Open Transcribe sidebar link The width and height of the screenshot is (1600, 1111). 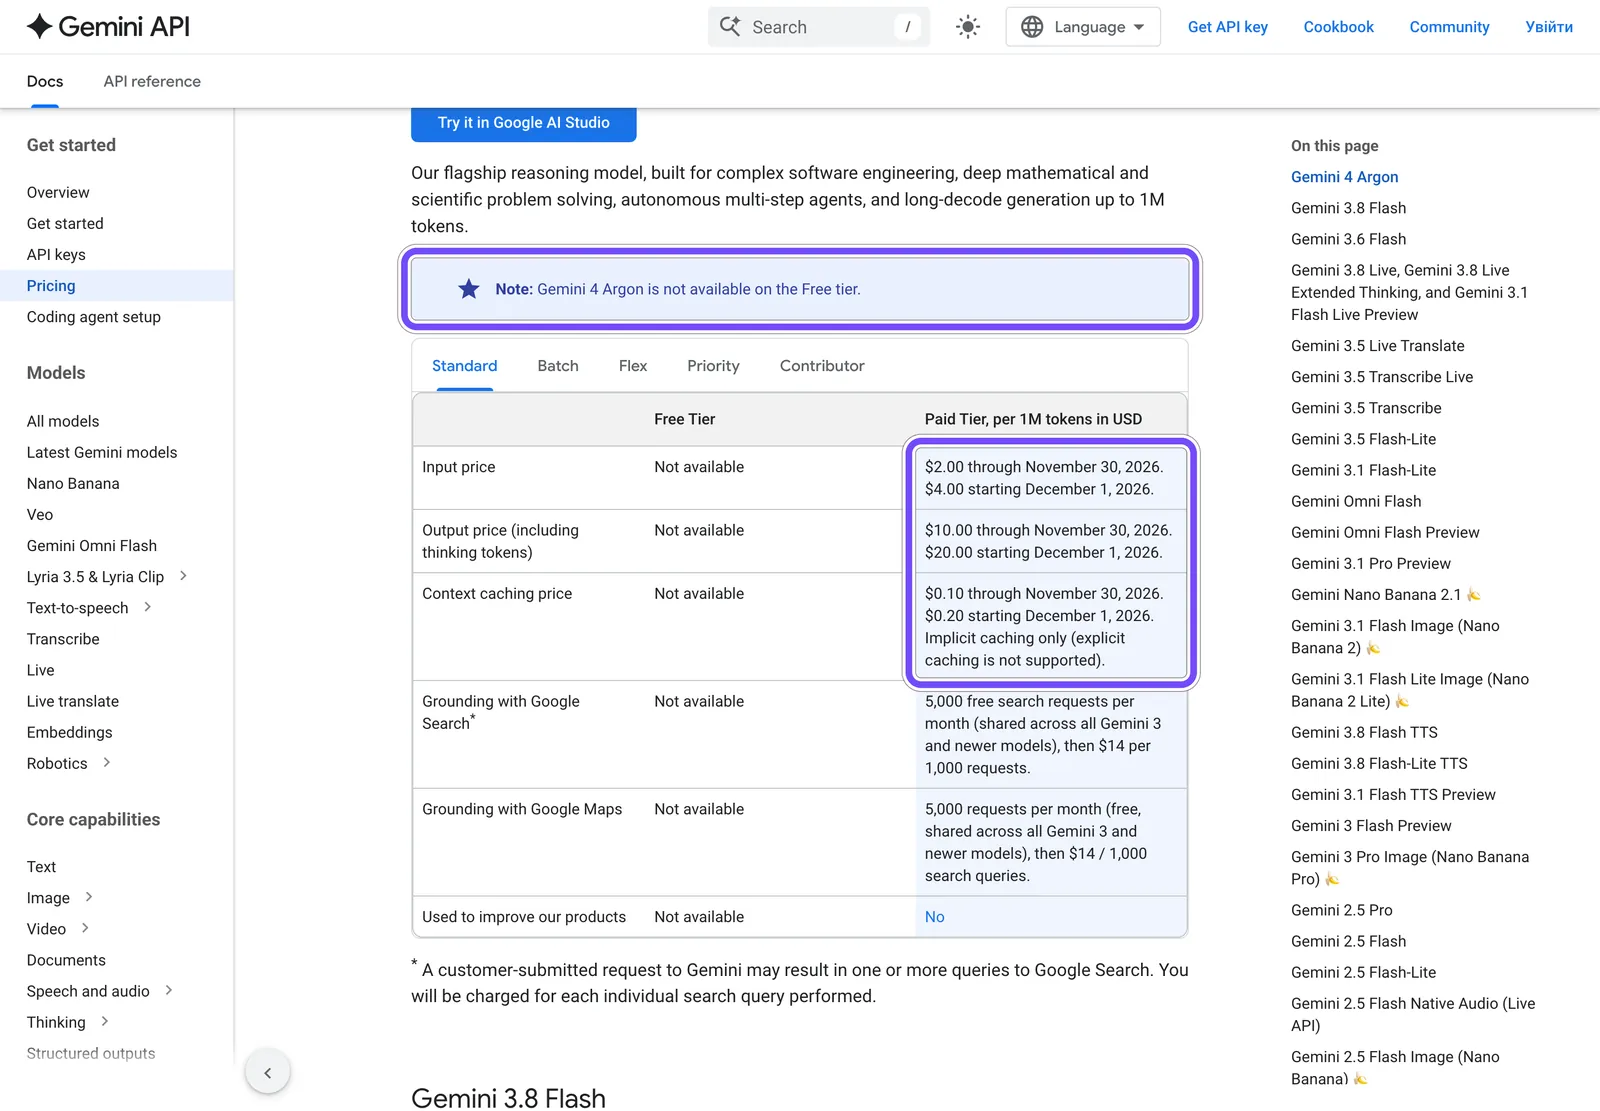pos(63,639)
